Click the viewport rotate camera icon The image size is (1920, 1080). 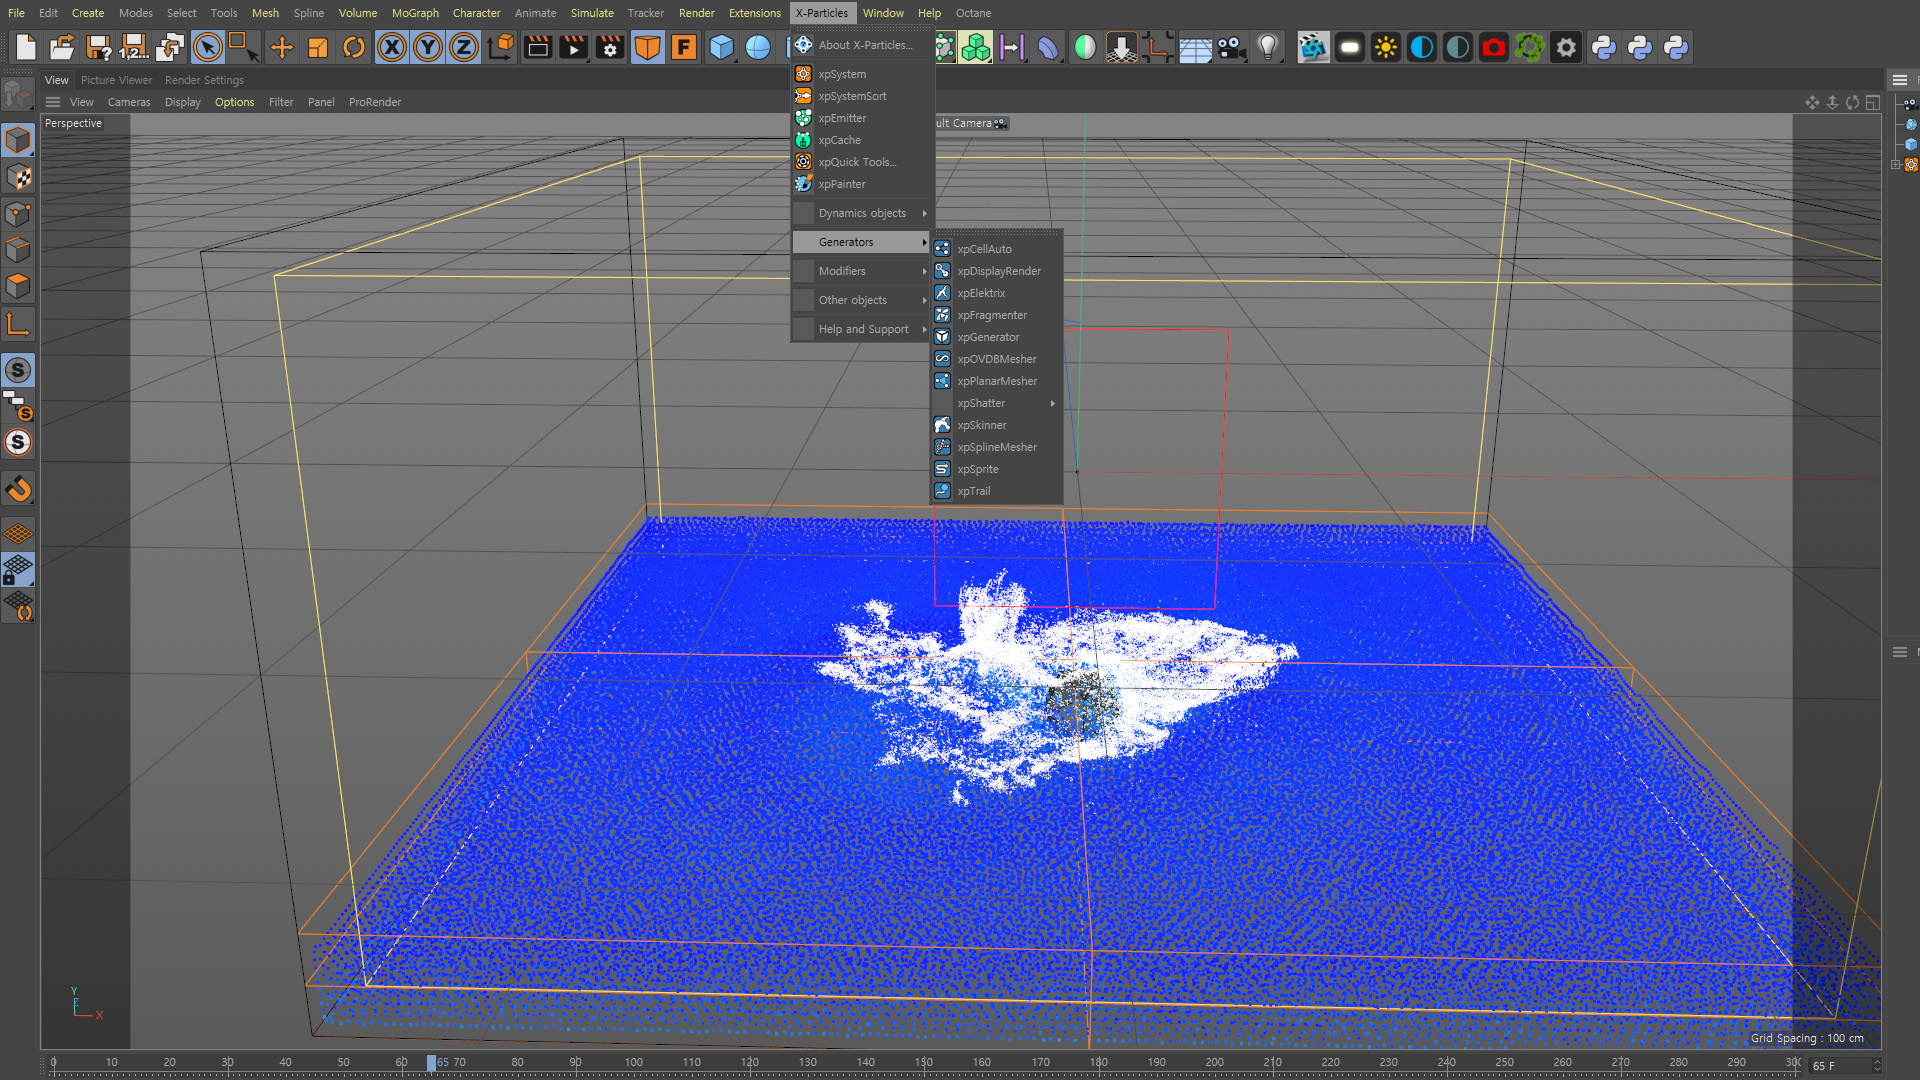pyautogui.click(x=1852, y=102)
